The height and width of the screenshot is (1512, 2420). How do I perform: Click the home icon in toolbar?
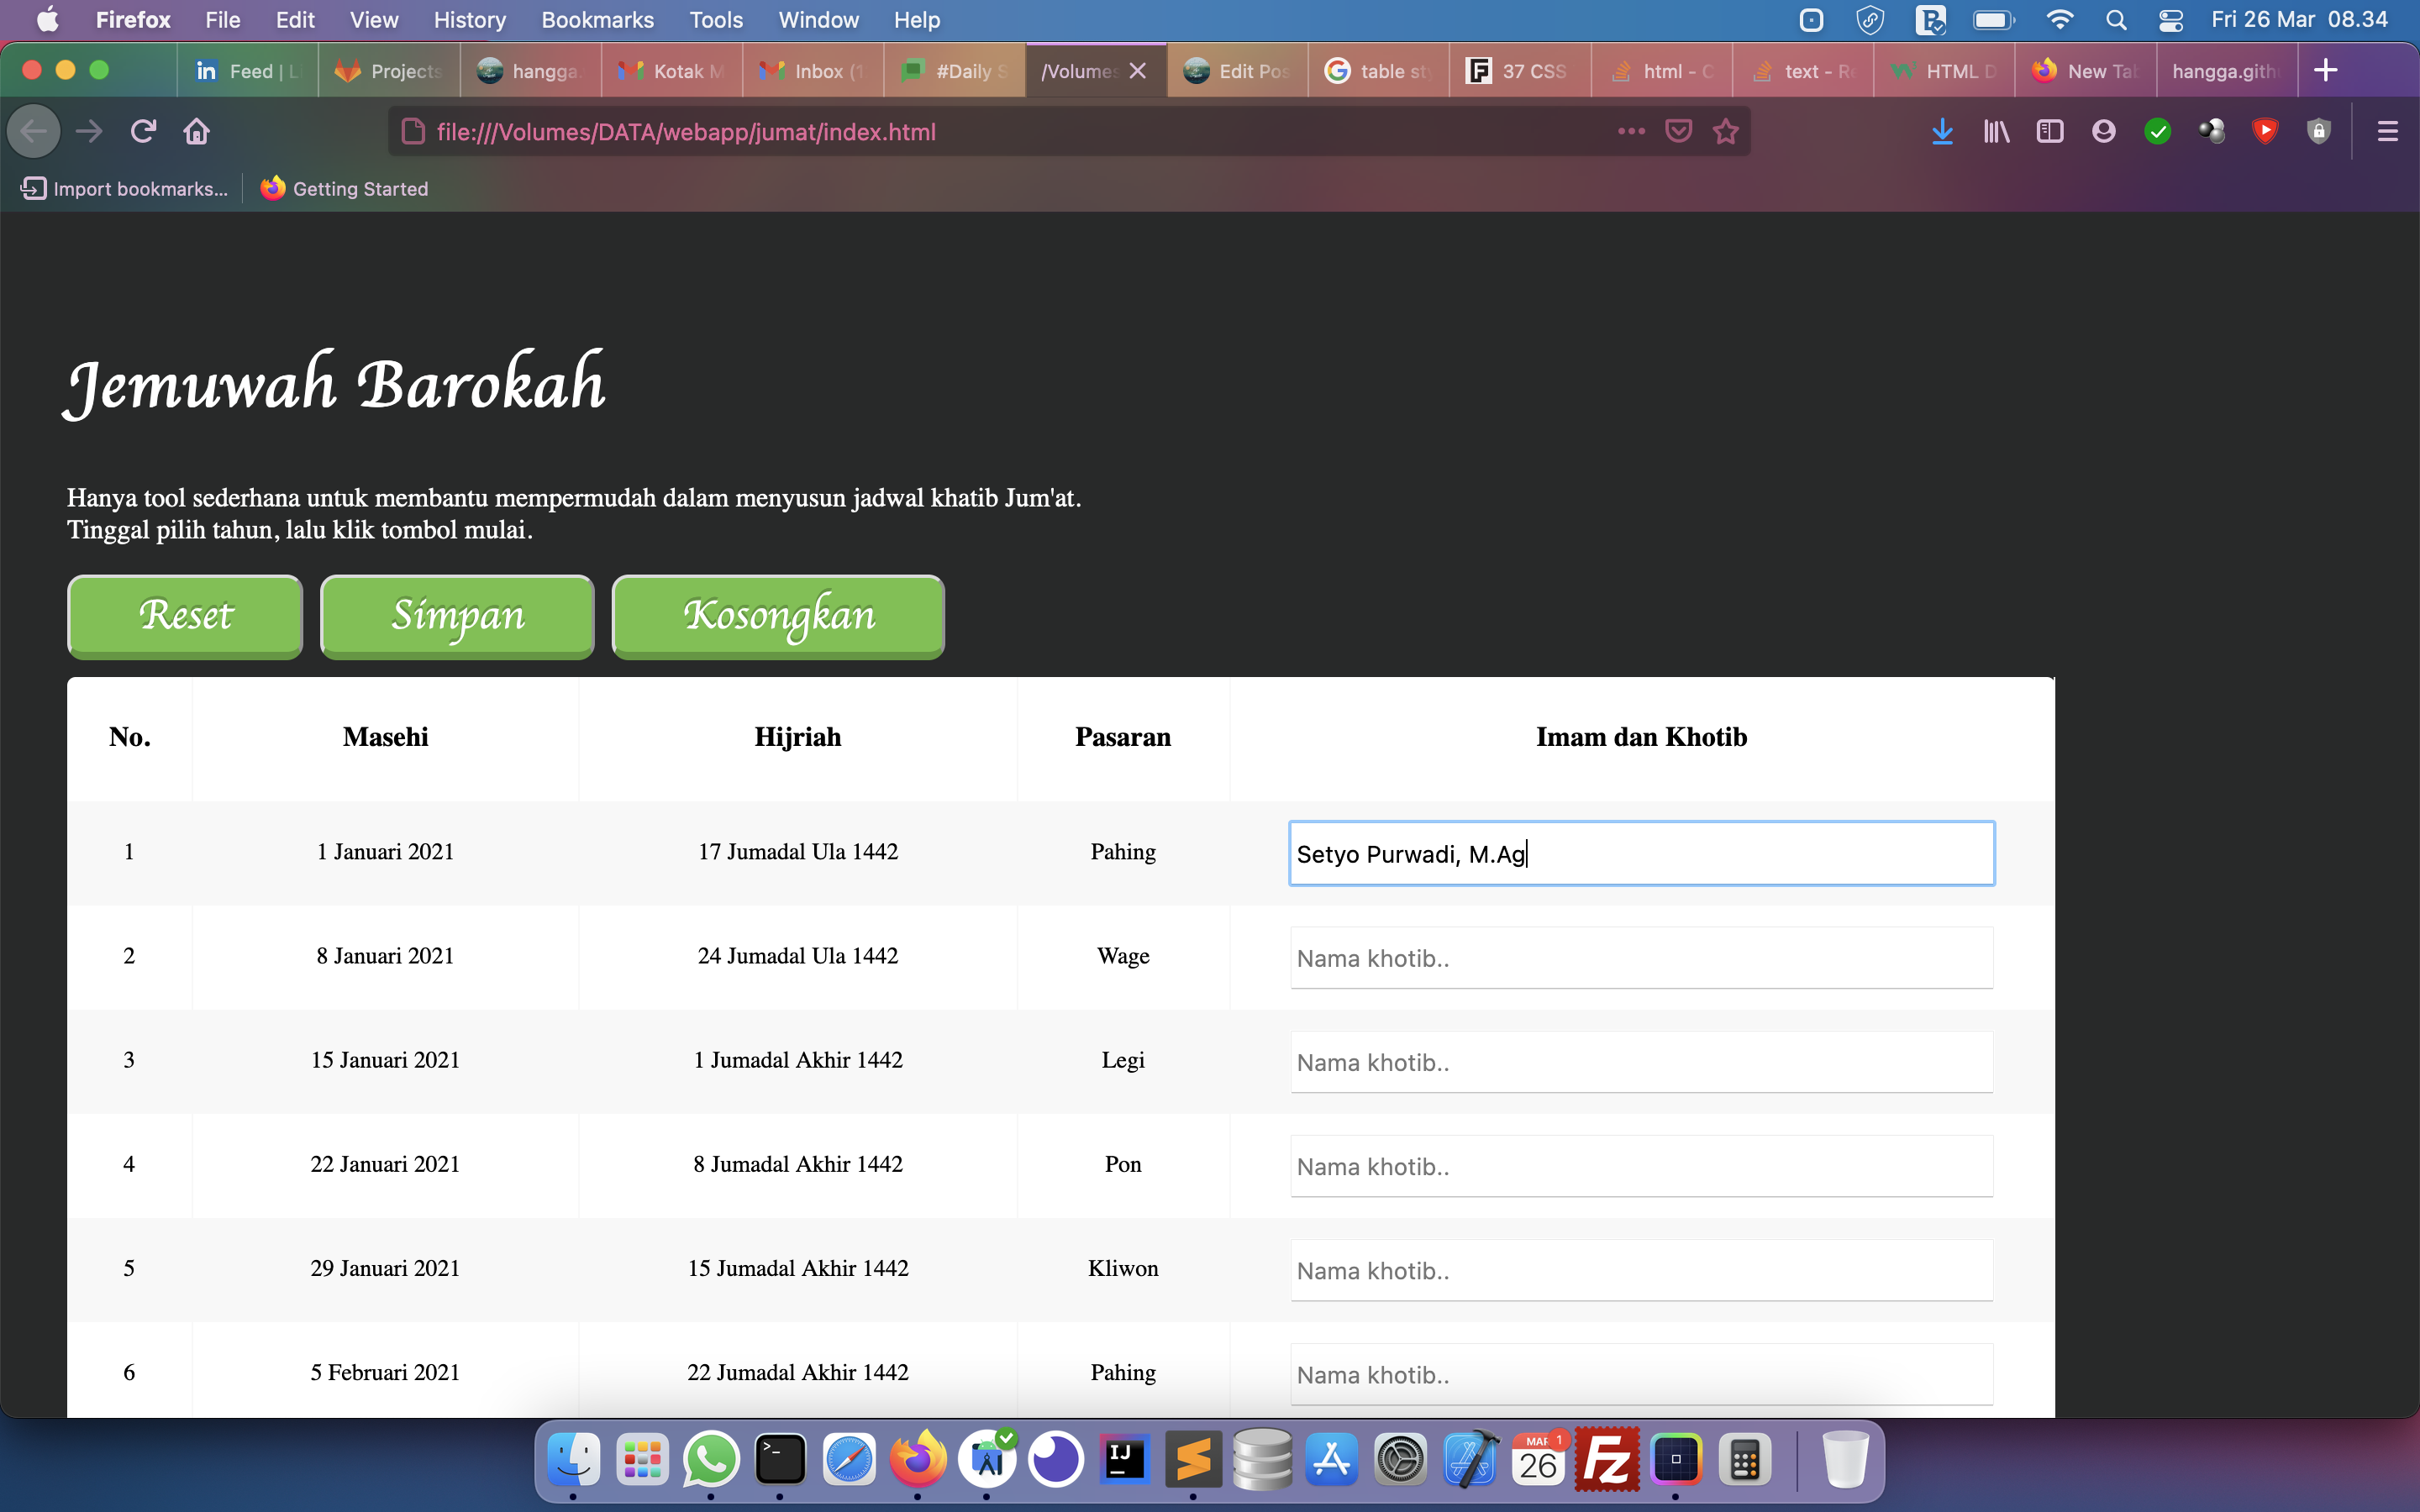coord(196,131)
